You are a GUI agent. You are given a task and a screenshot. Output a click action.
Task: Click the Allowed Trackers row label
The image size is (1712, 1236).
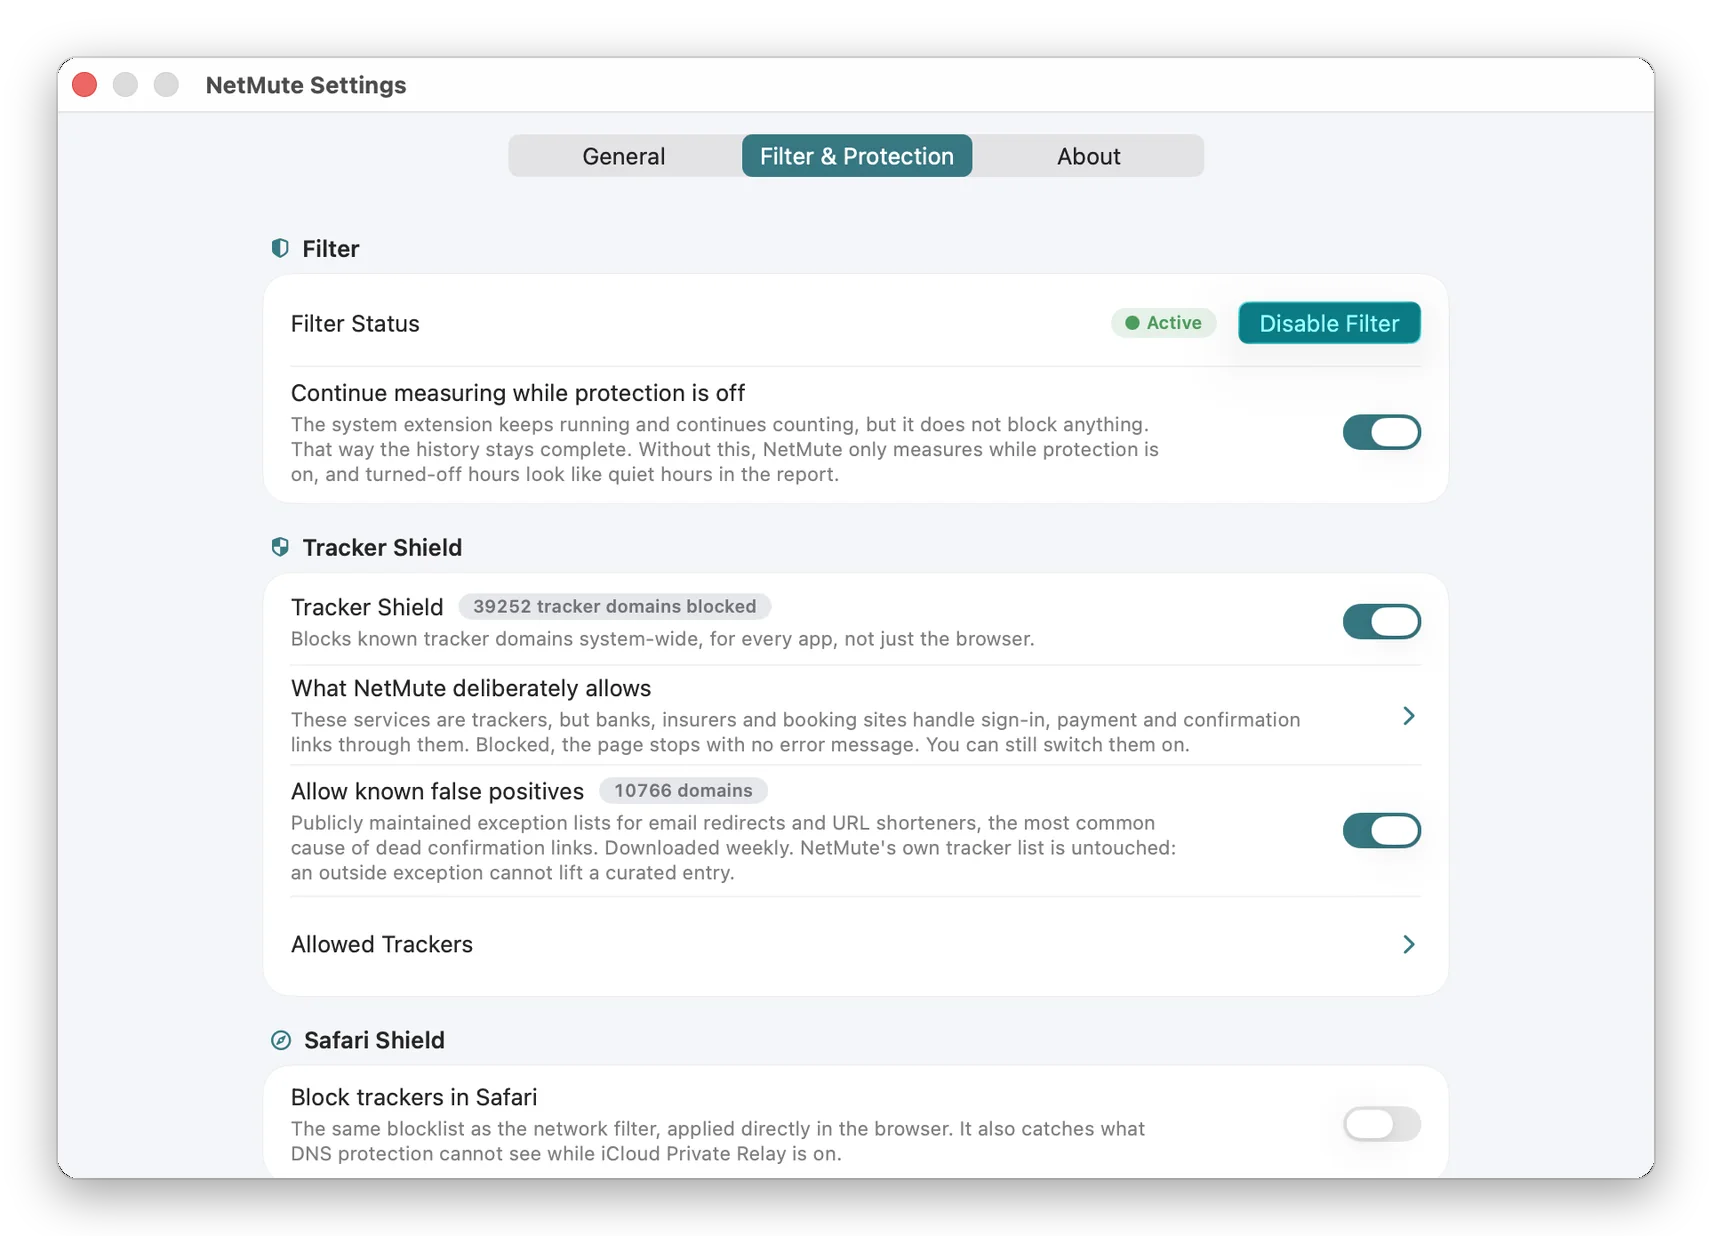click(x=382, y=944)
